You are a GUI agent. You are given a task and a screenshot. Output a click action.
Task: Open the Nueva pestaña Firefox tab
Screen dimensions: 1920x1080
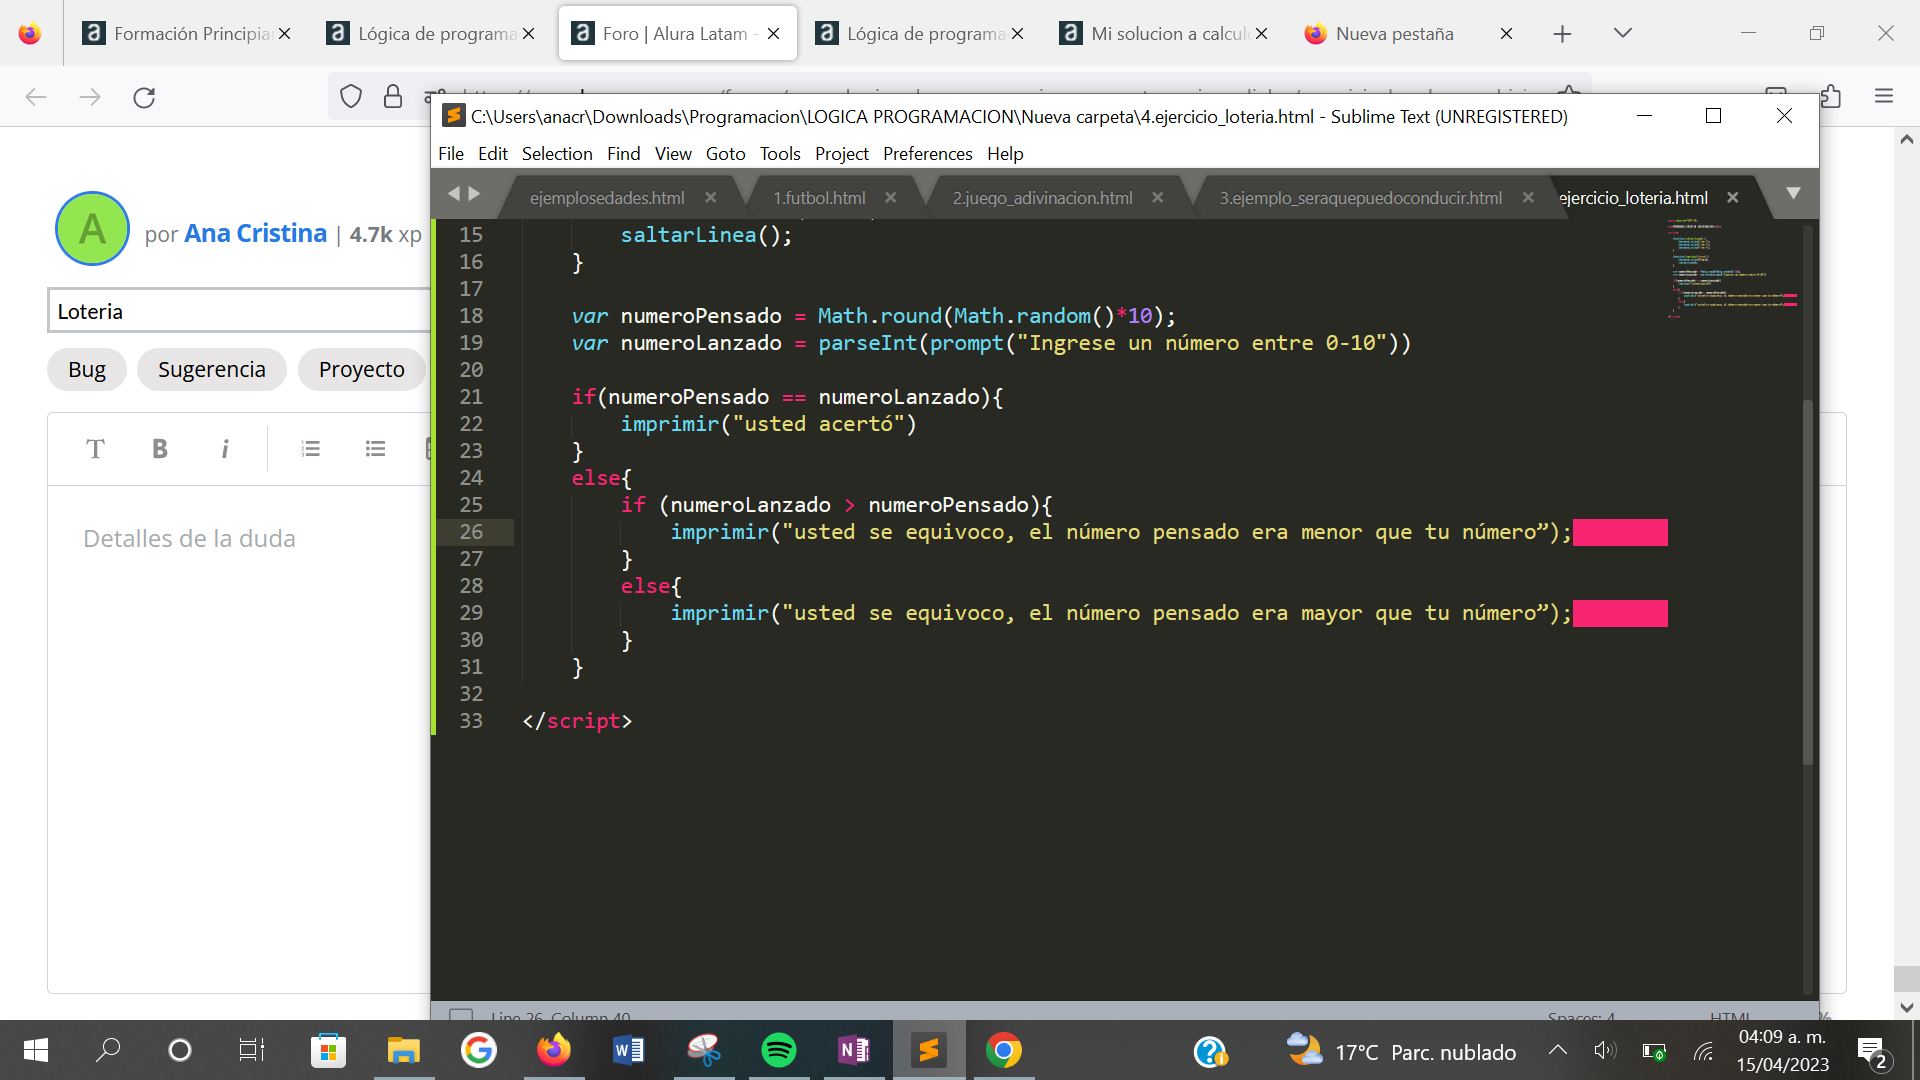pyautogui.click(x=1394, y=33)
